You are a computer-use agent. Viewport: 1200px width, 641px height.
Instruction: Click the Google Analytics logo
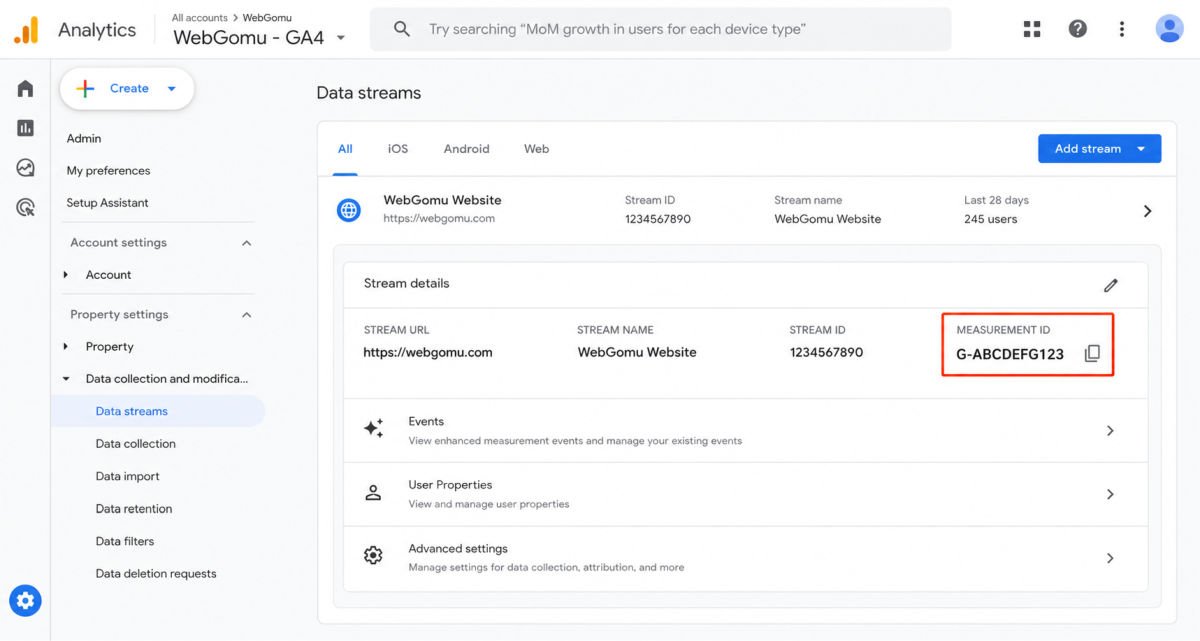pyautogui.click(x=26, y=30)
